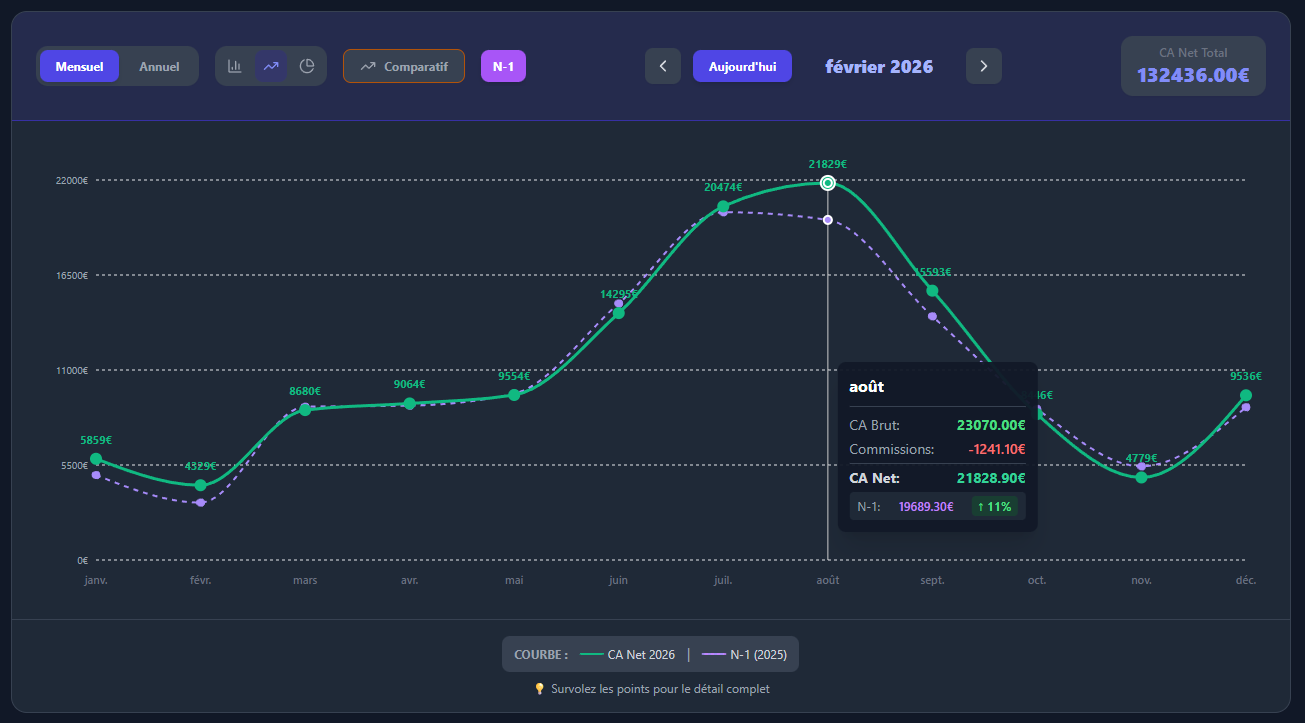Toggle the Comparatif mode button
This screenshot has width=1305, height=723.
[404, 66]
